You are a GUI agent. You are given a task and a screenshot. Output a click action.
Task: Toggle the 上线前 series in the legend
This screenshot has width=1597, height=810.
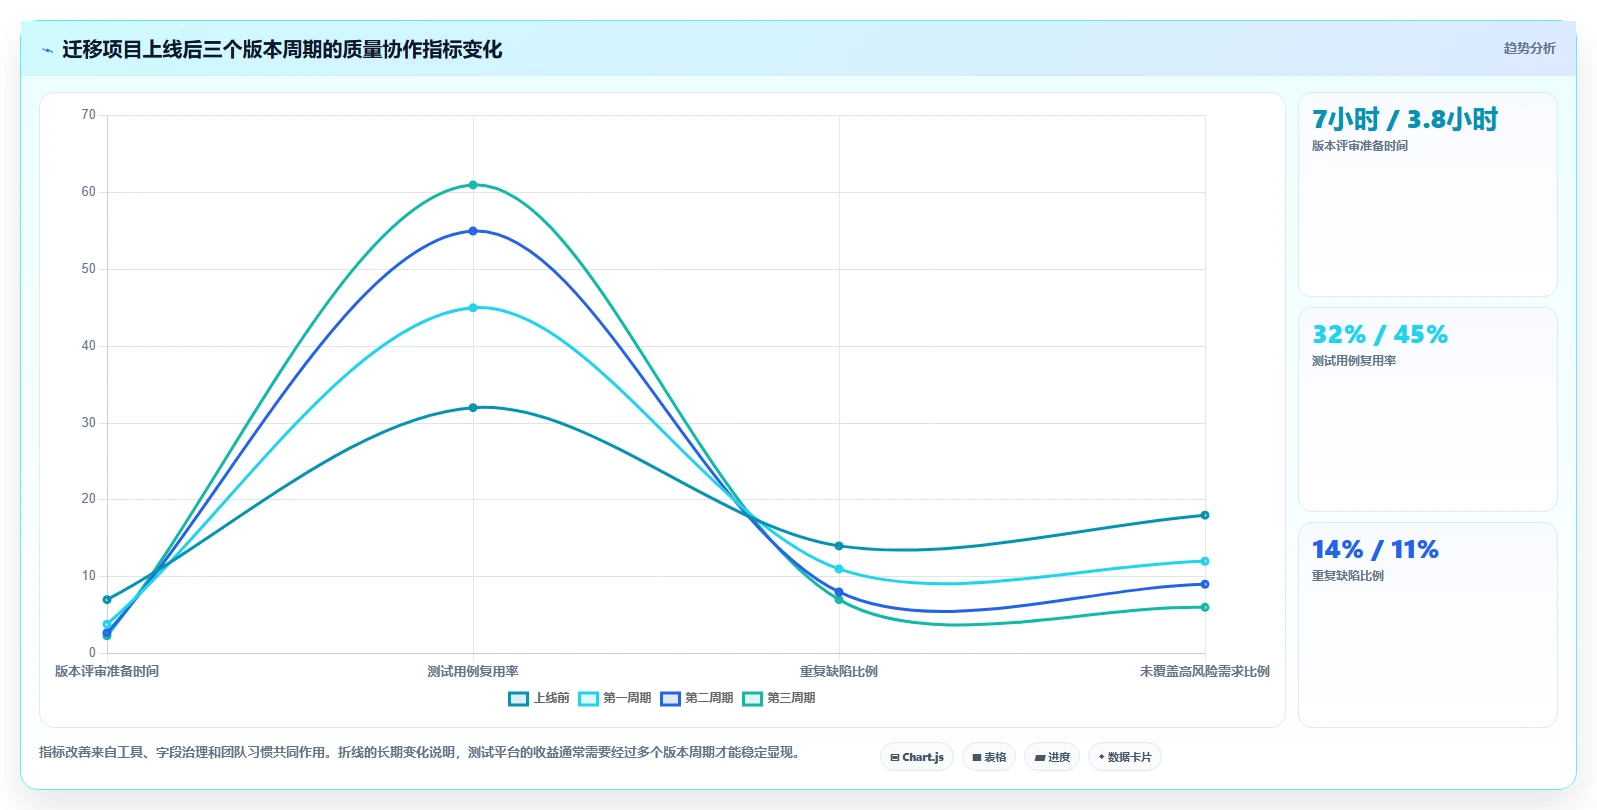539,698
